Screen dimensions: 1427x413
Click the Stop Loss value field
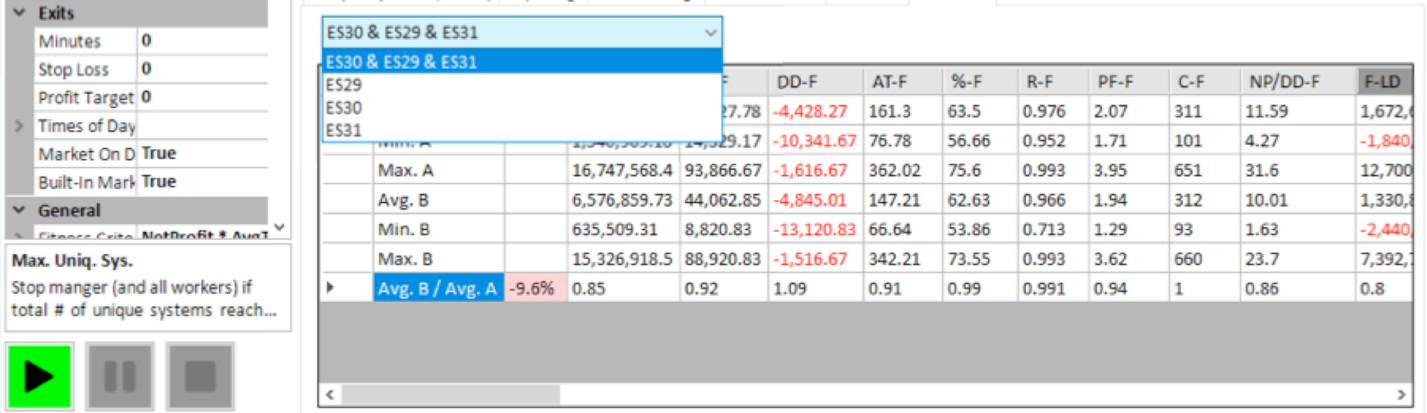[x=202, y=69]
